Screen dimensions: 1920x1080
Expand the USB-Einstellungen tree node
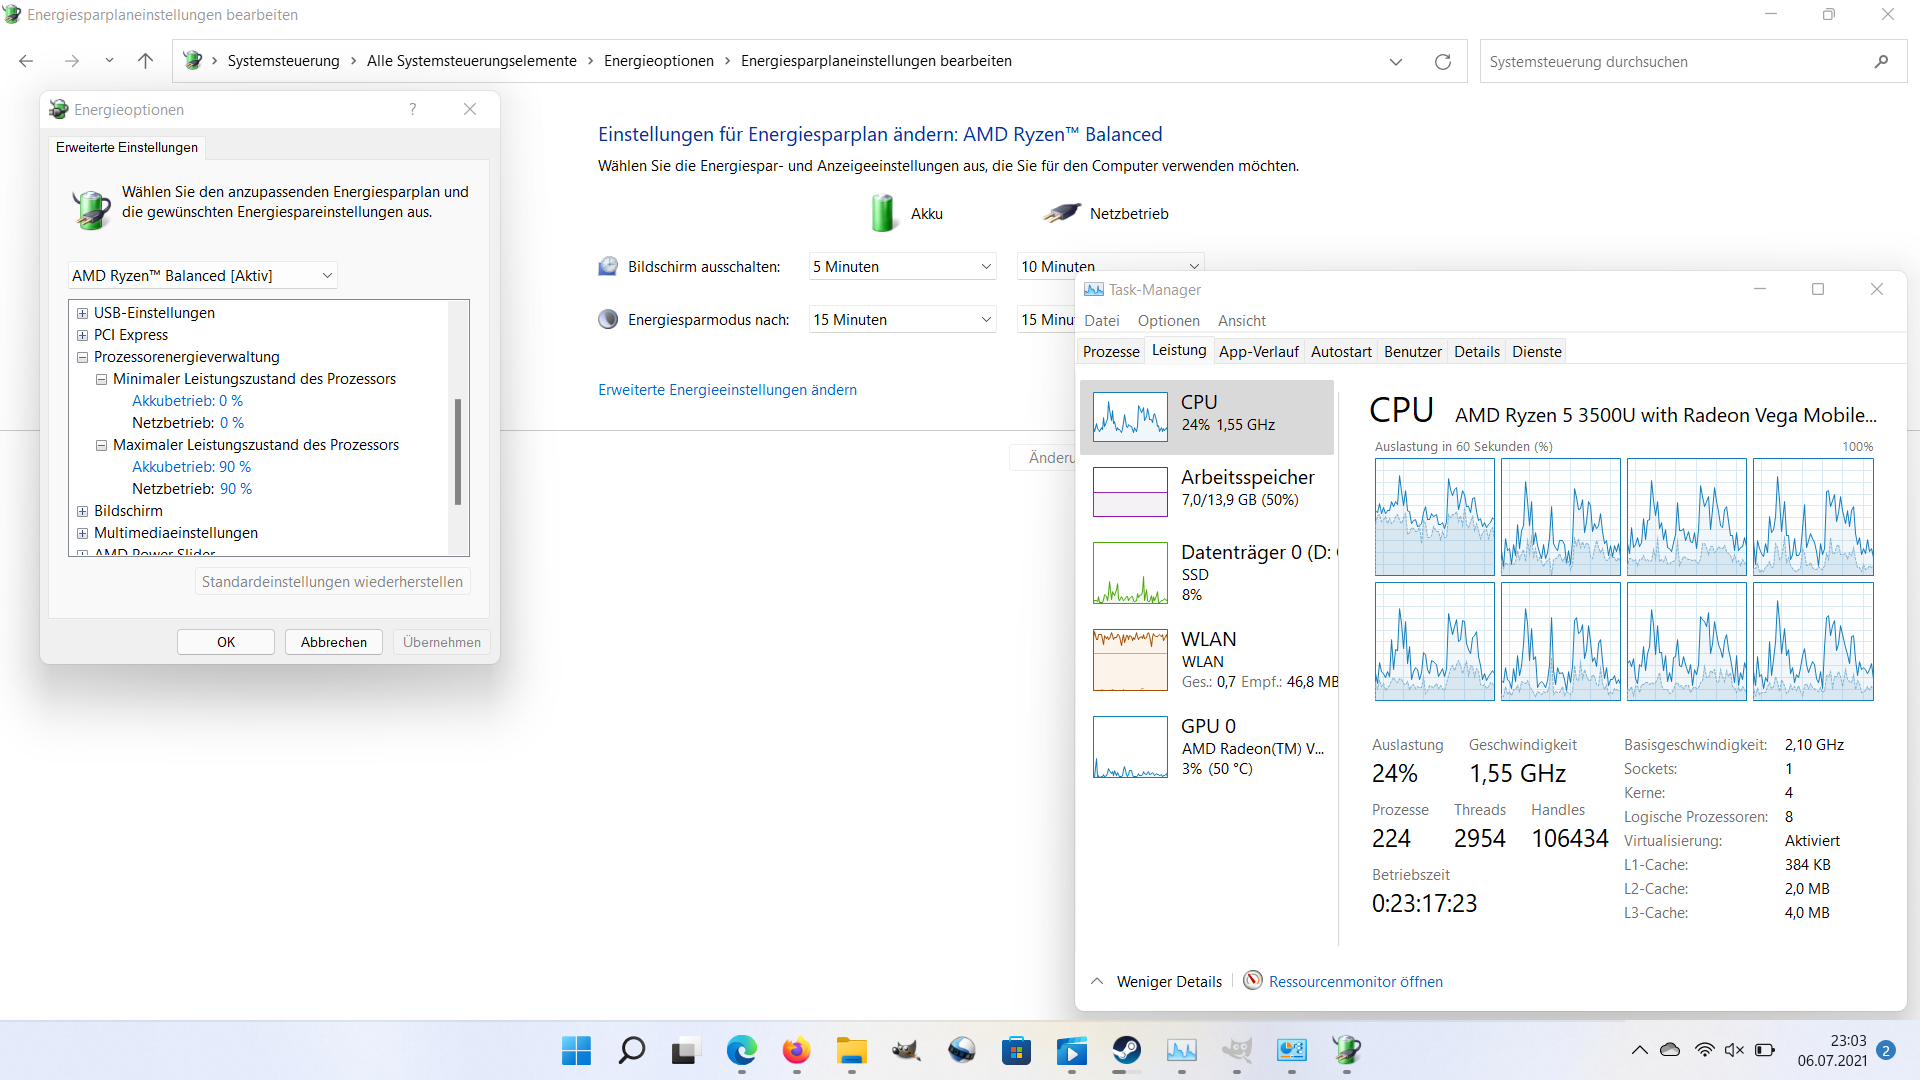point(83,313)
